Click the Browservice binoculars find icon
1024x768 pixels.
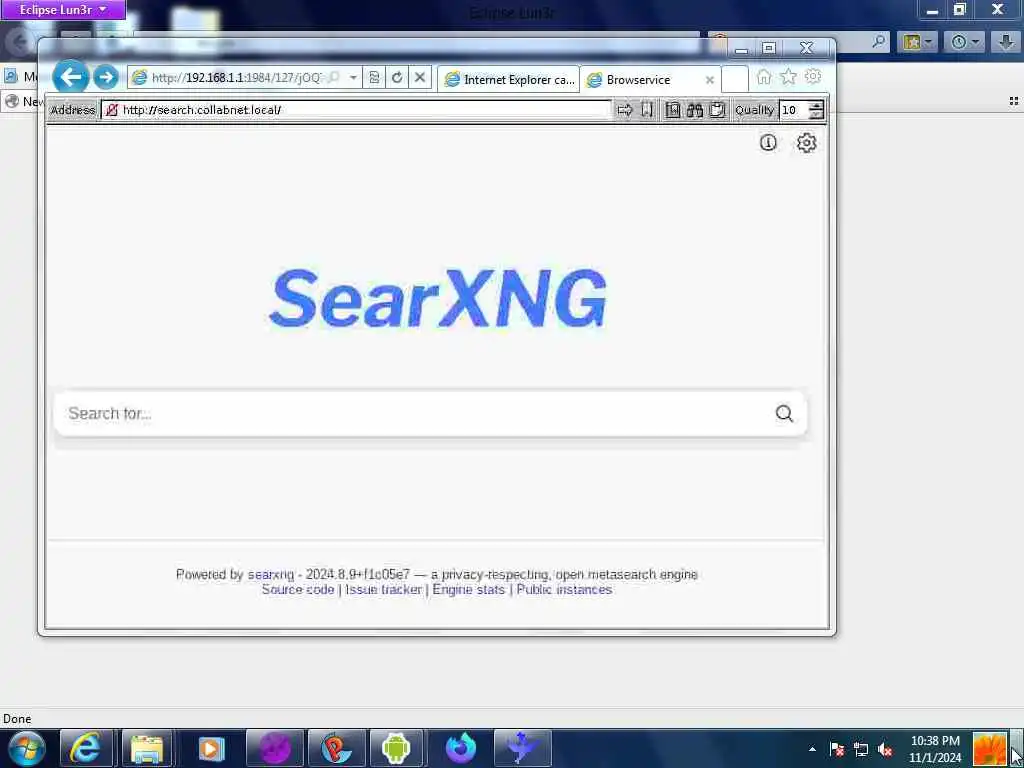(x=695, y=110)
